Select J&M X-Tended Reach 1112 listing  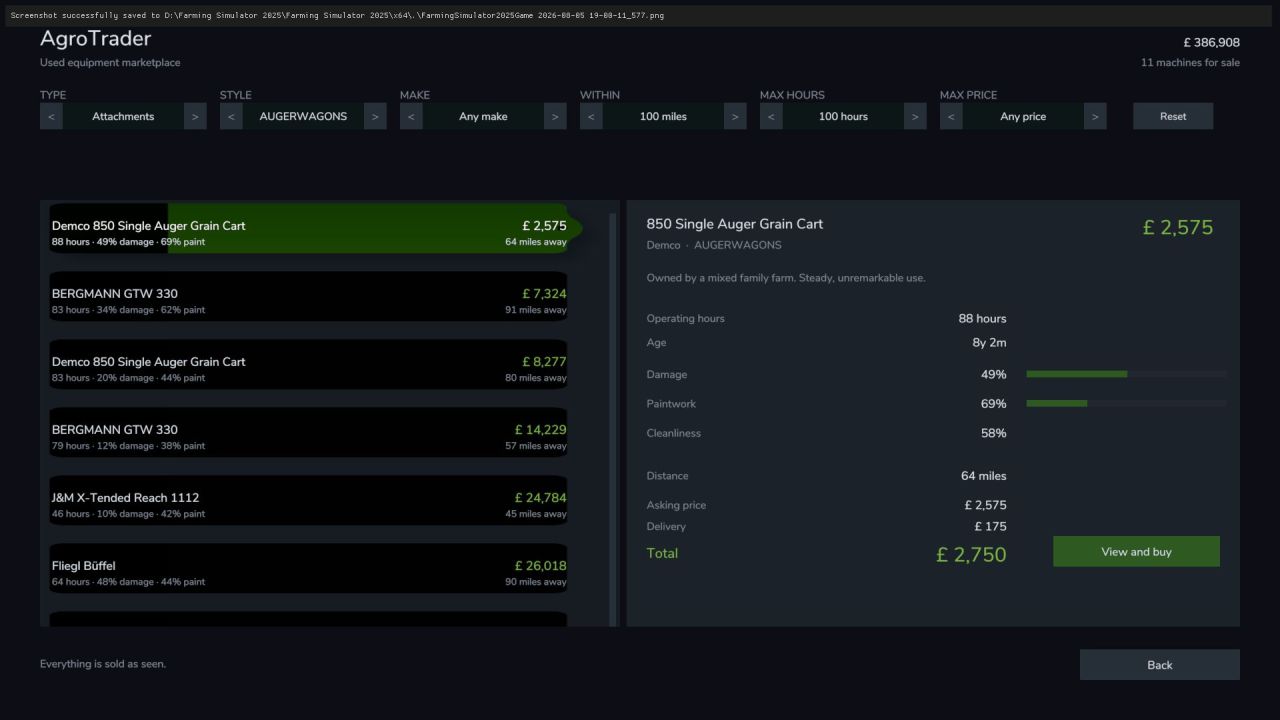pos(309,501)
